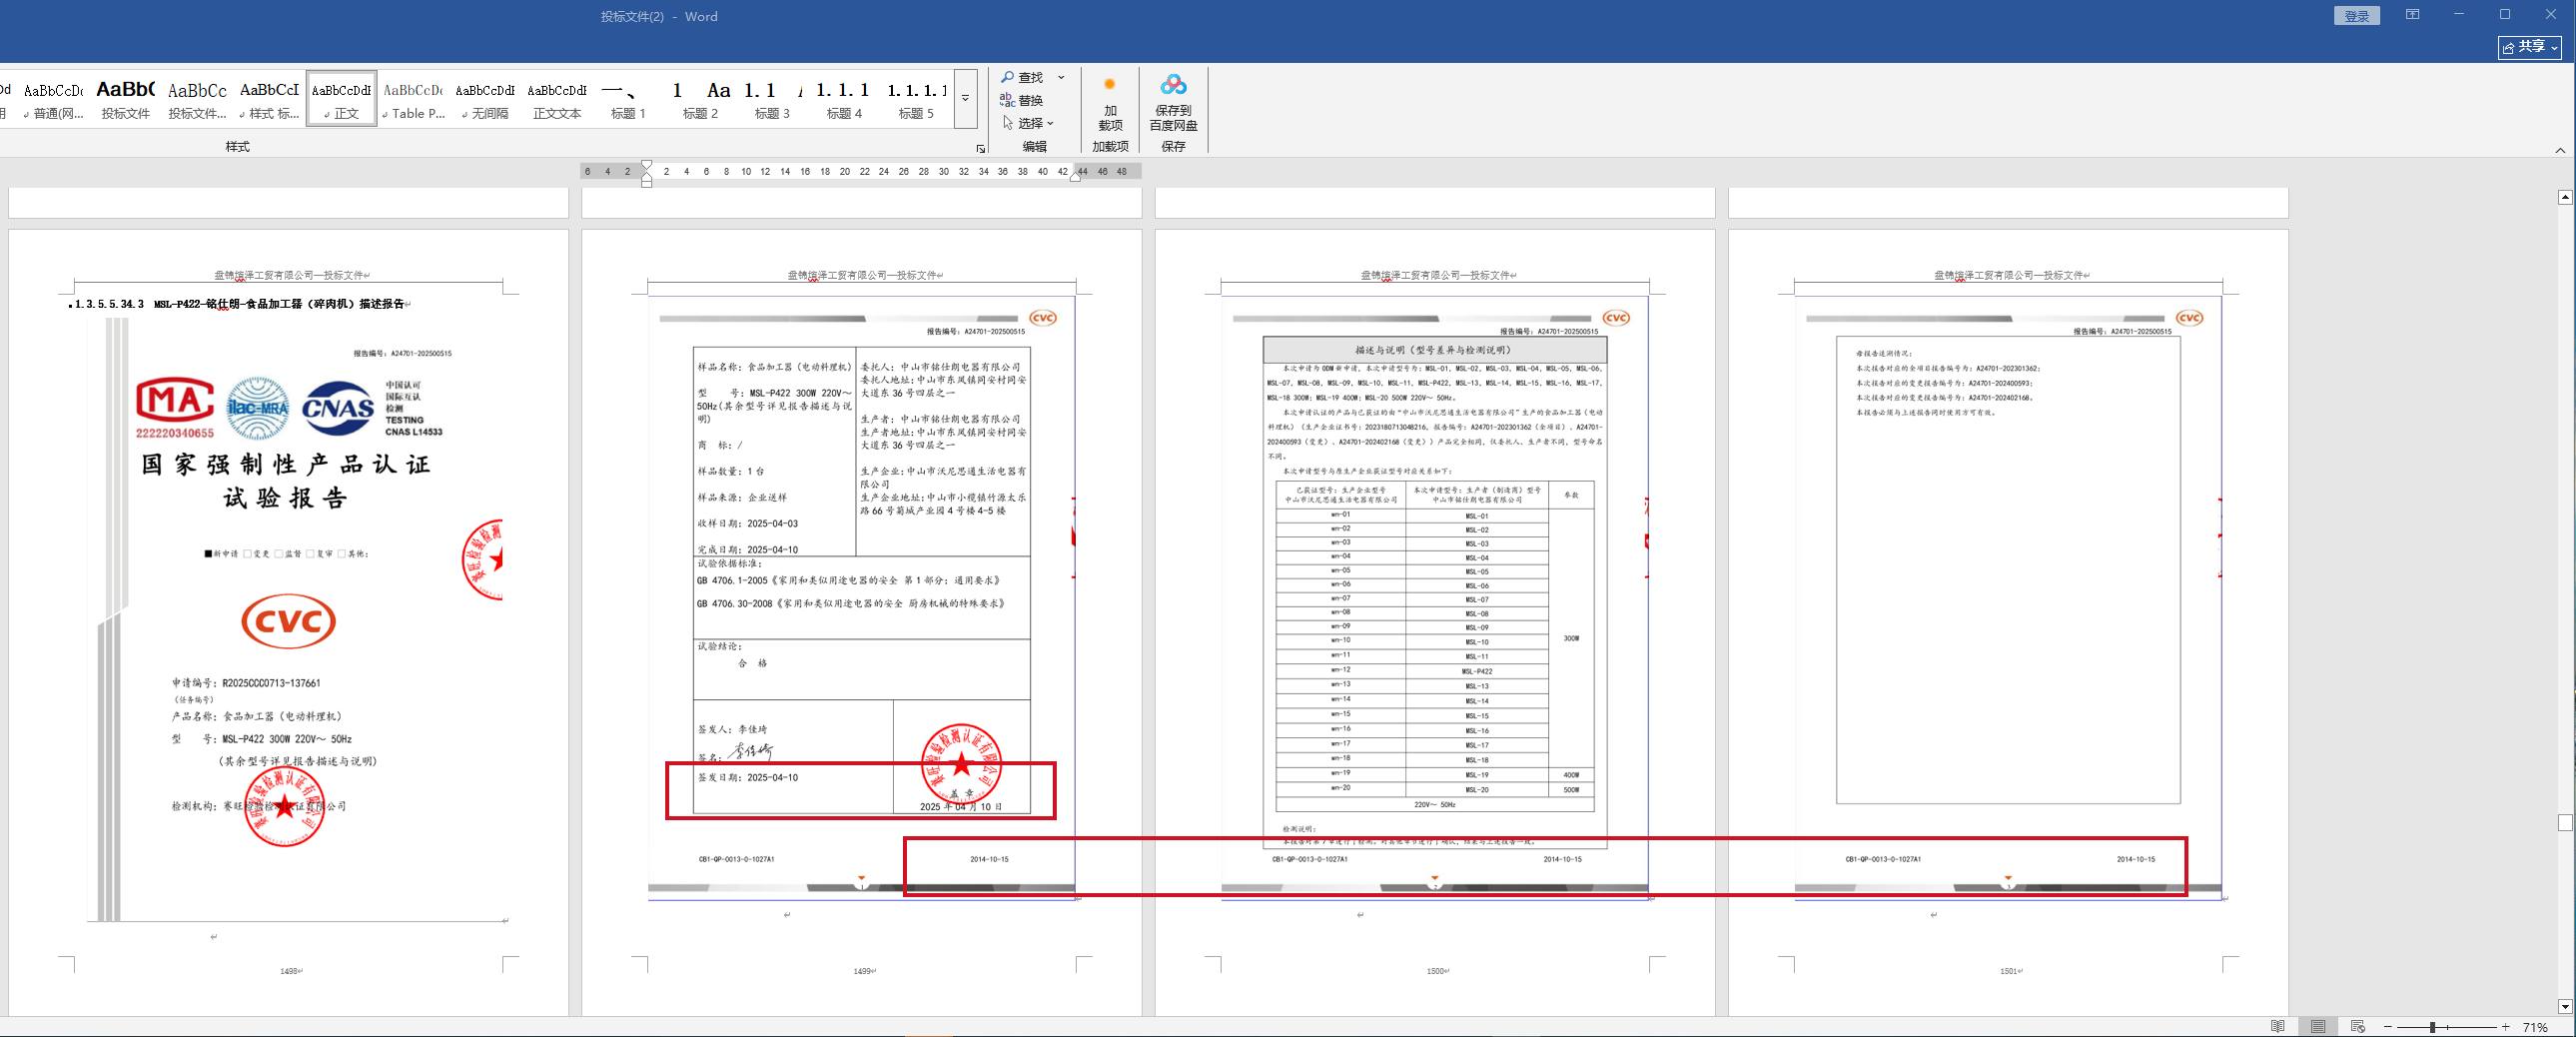The image size is (2576, 1037).
Task: Apply the 标题 2 heading style
Action: click(701, 98)
